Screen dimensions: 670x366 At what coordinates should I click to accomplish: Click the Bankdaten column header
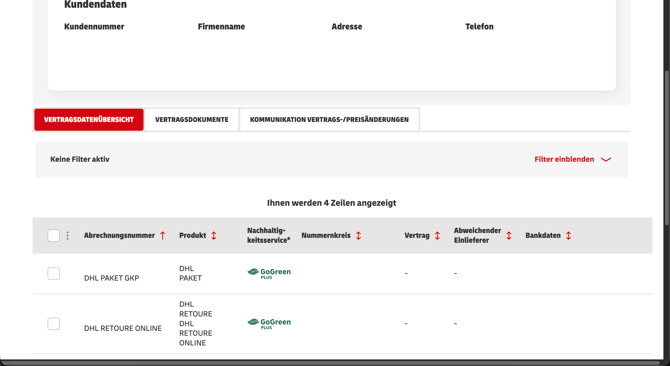point(543,235)
